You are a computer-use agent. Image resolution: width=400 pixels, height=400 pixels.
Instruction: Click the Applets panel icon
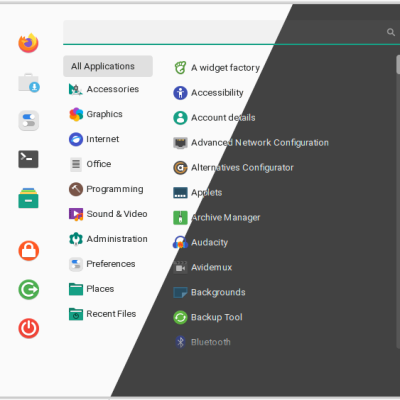(180, 193)
